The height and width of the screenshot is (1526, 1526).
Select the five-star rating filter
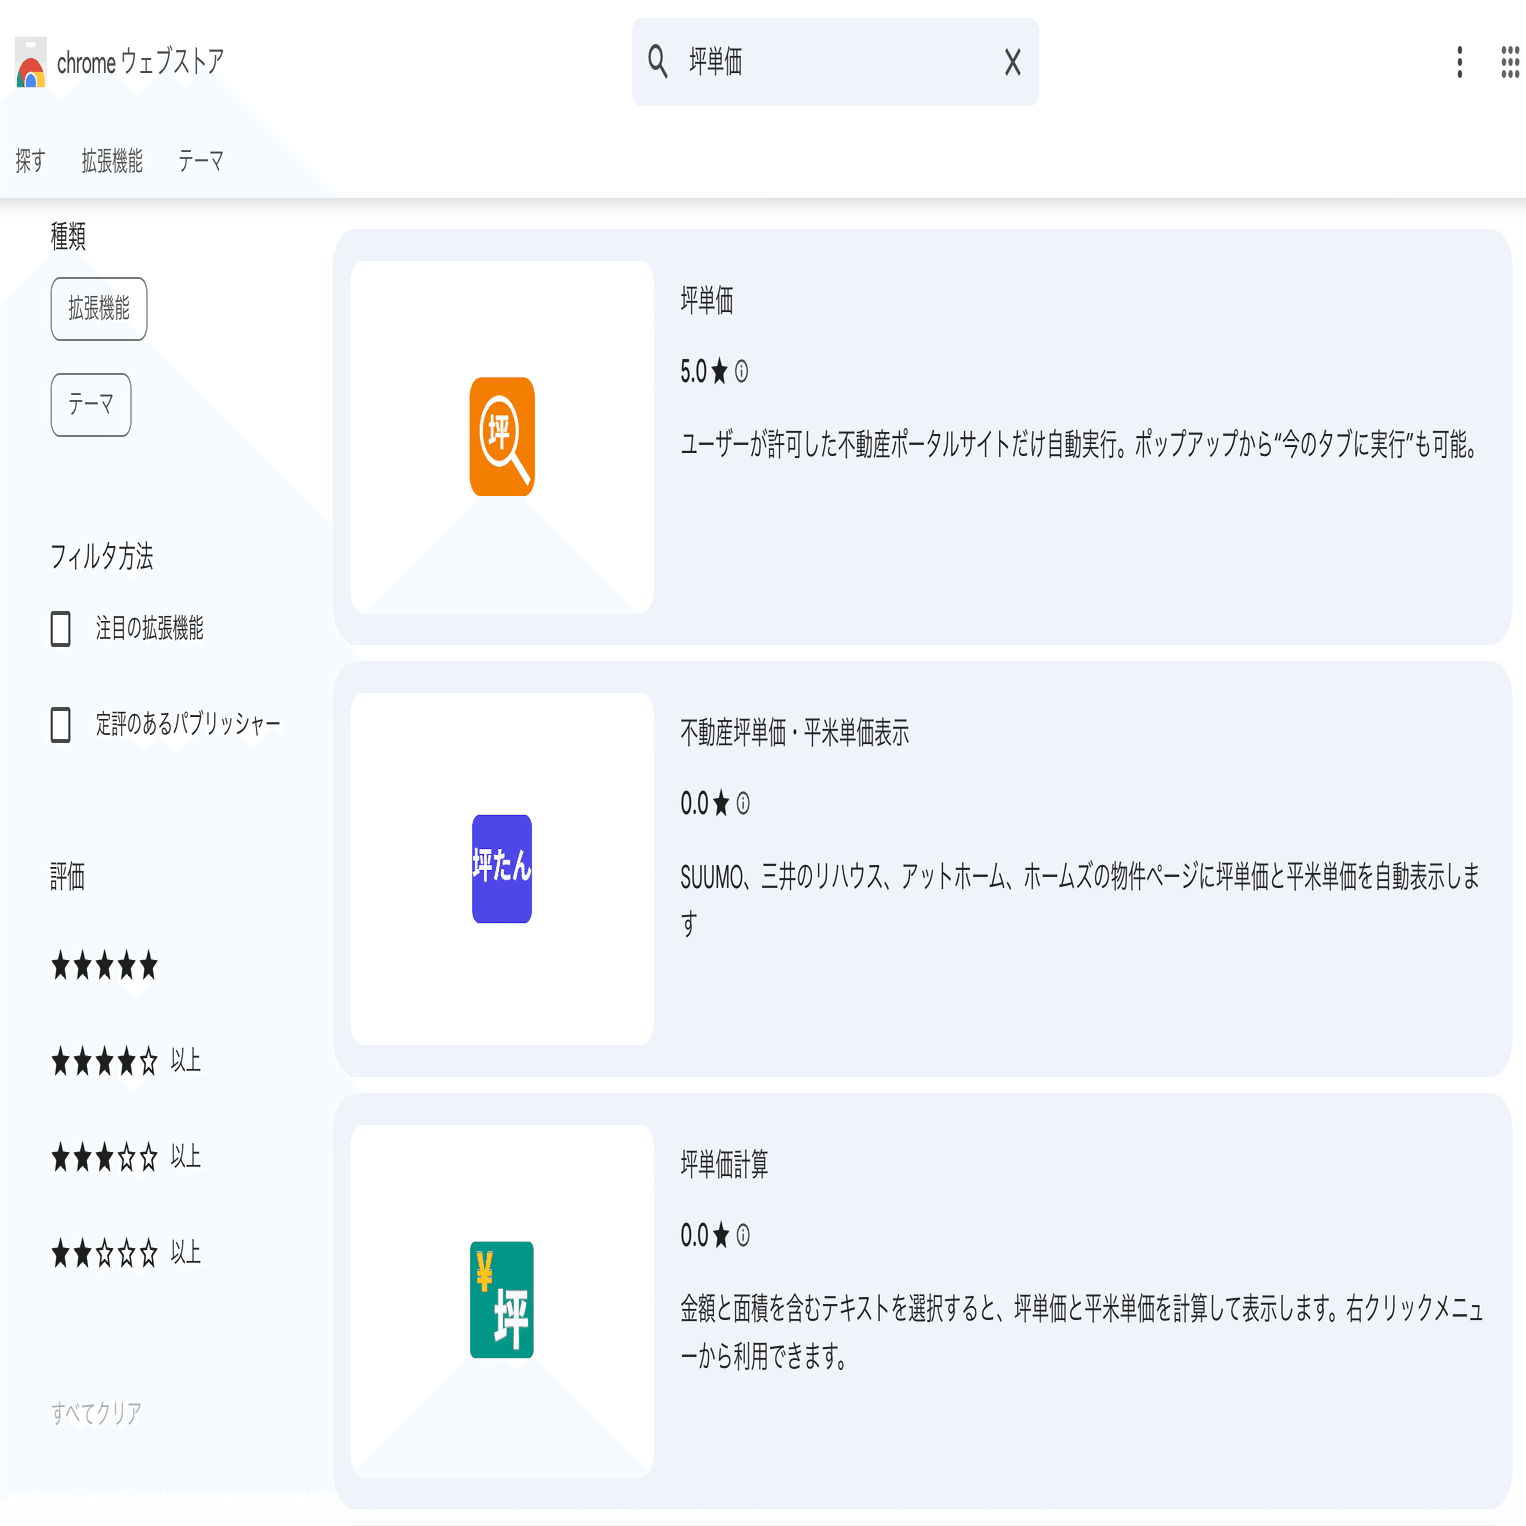[105, 966]
